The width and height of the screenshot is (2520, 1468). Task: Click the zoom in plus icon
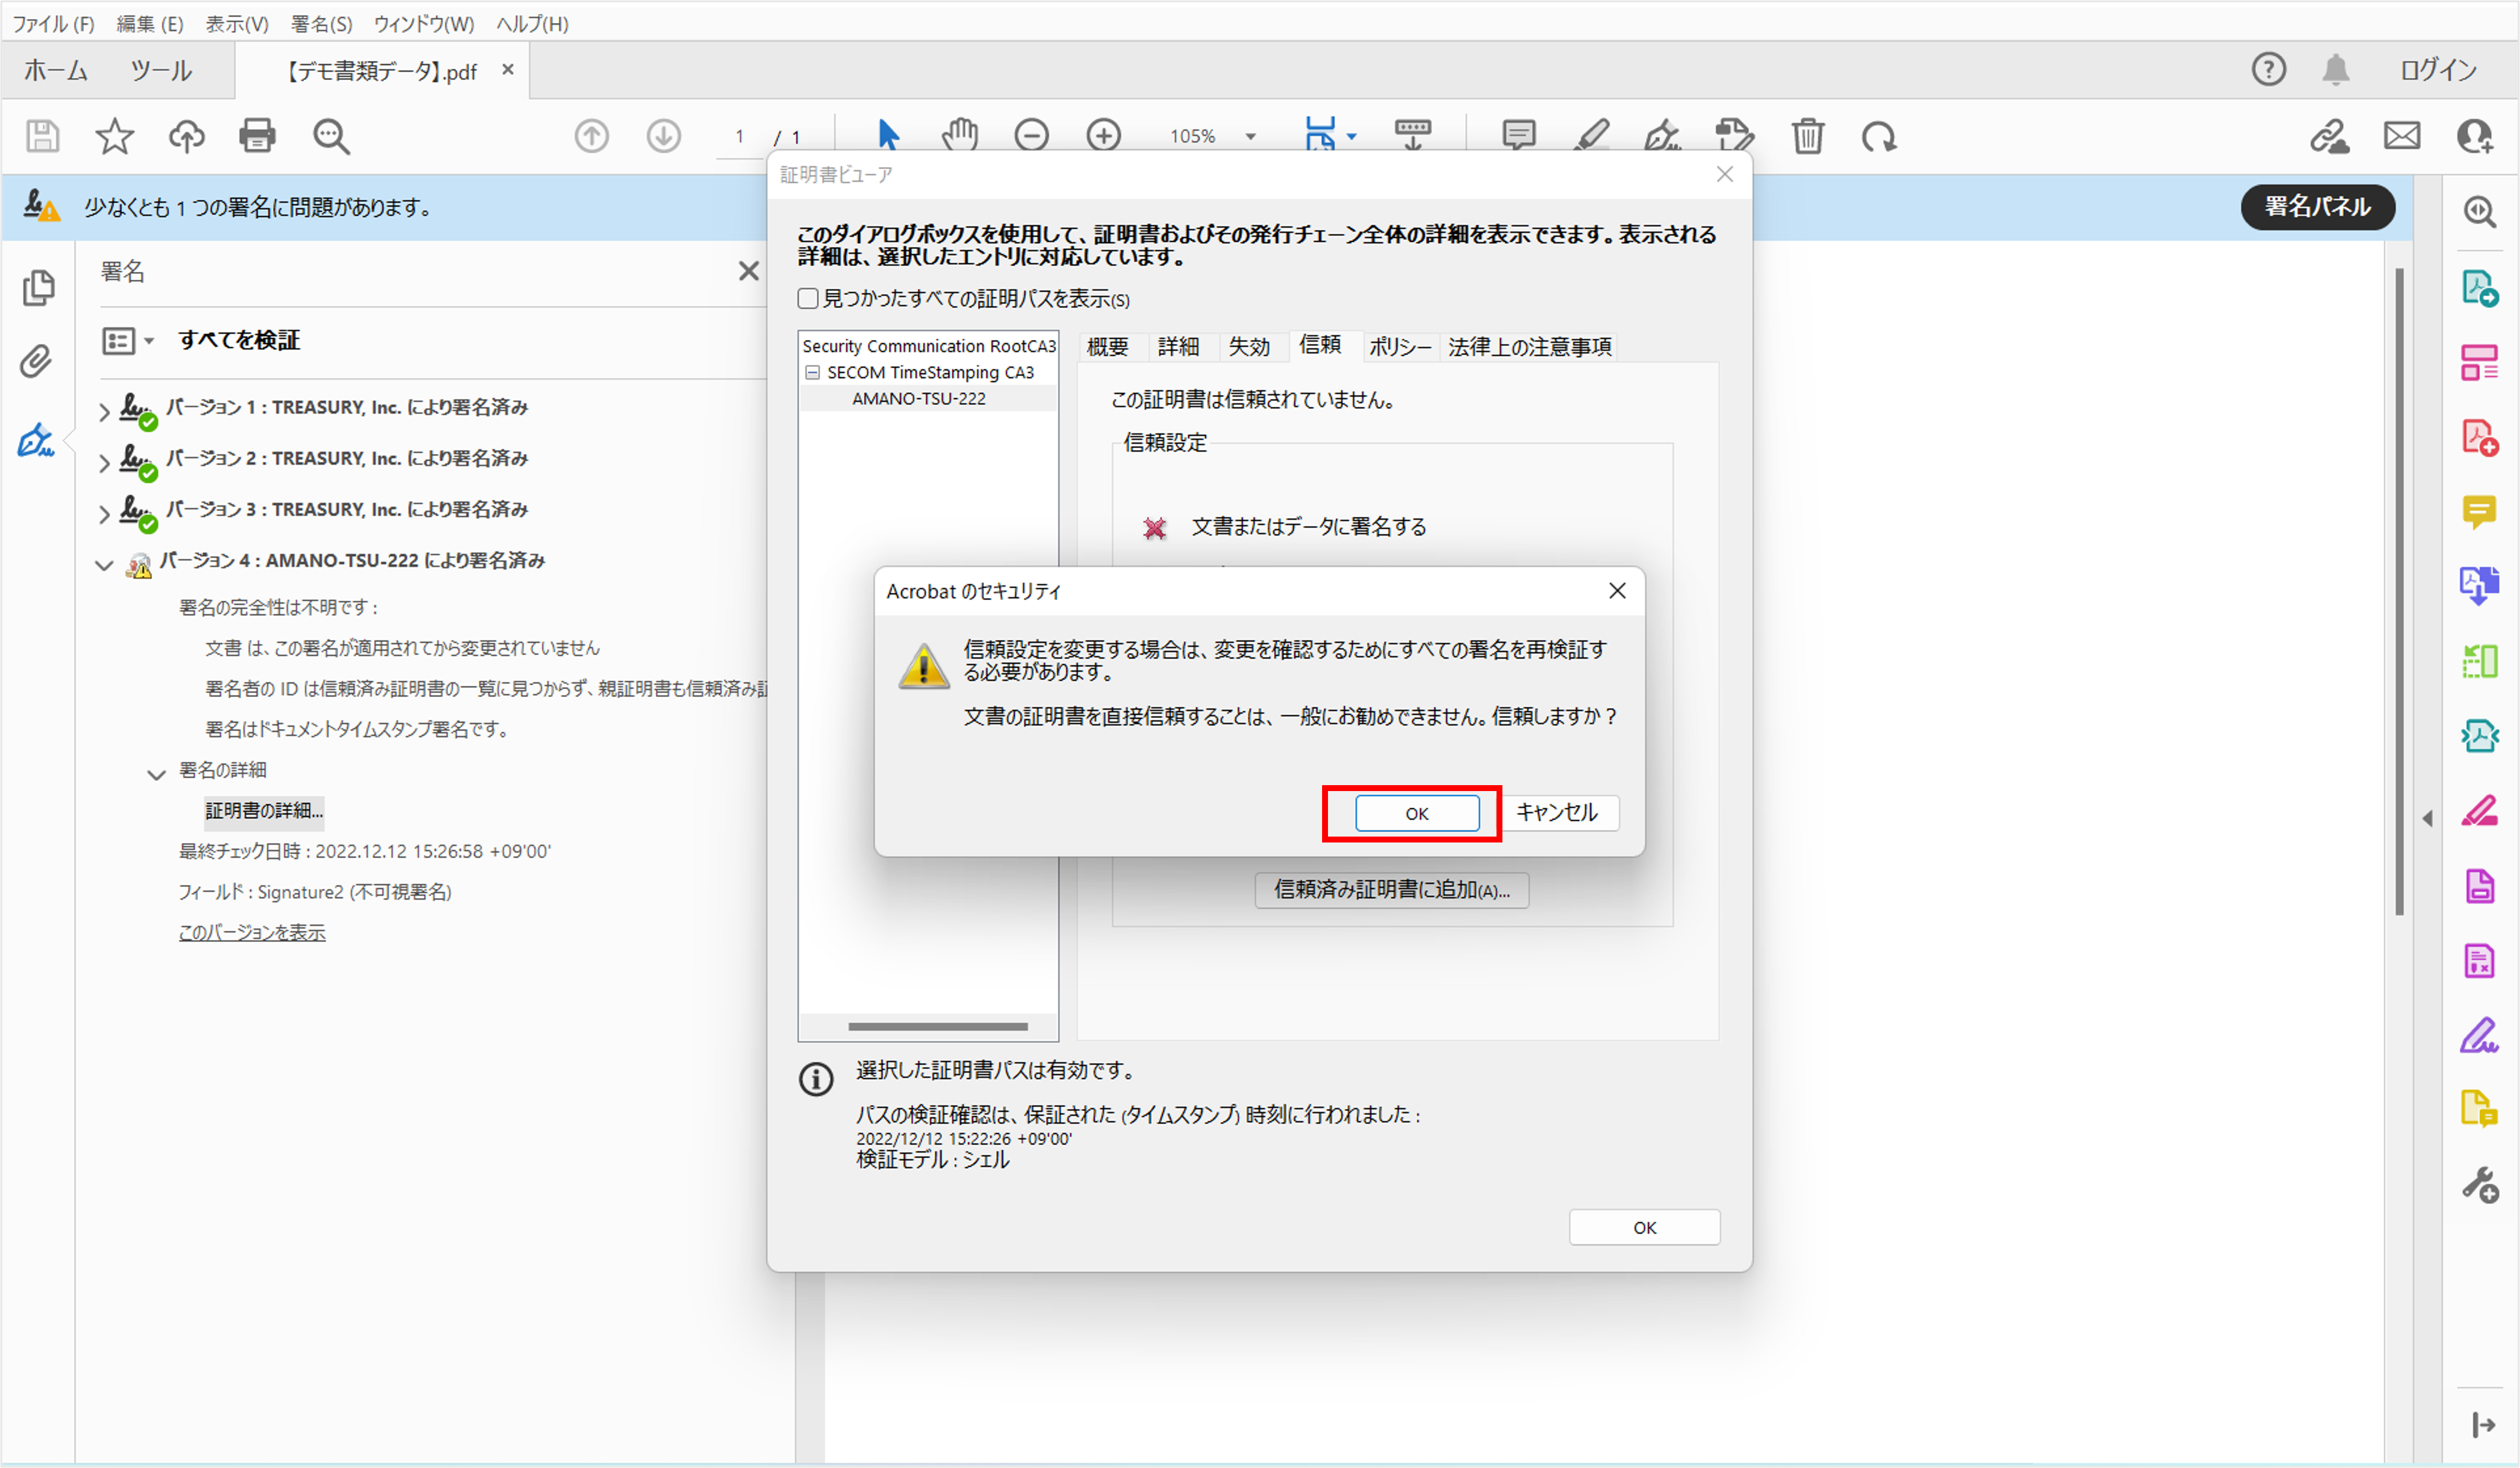[x=1103, y=135]
